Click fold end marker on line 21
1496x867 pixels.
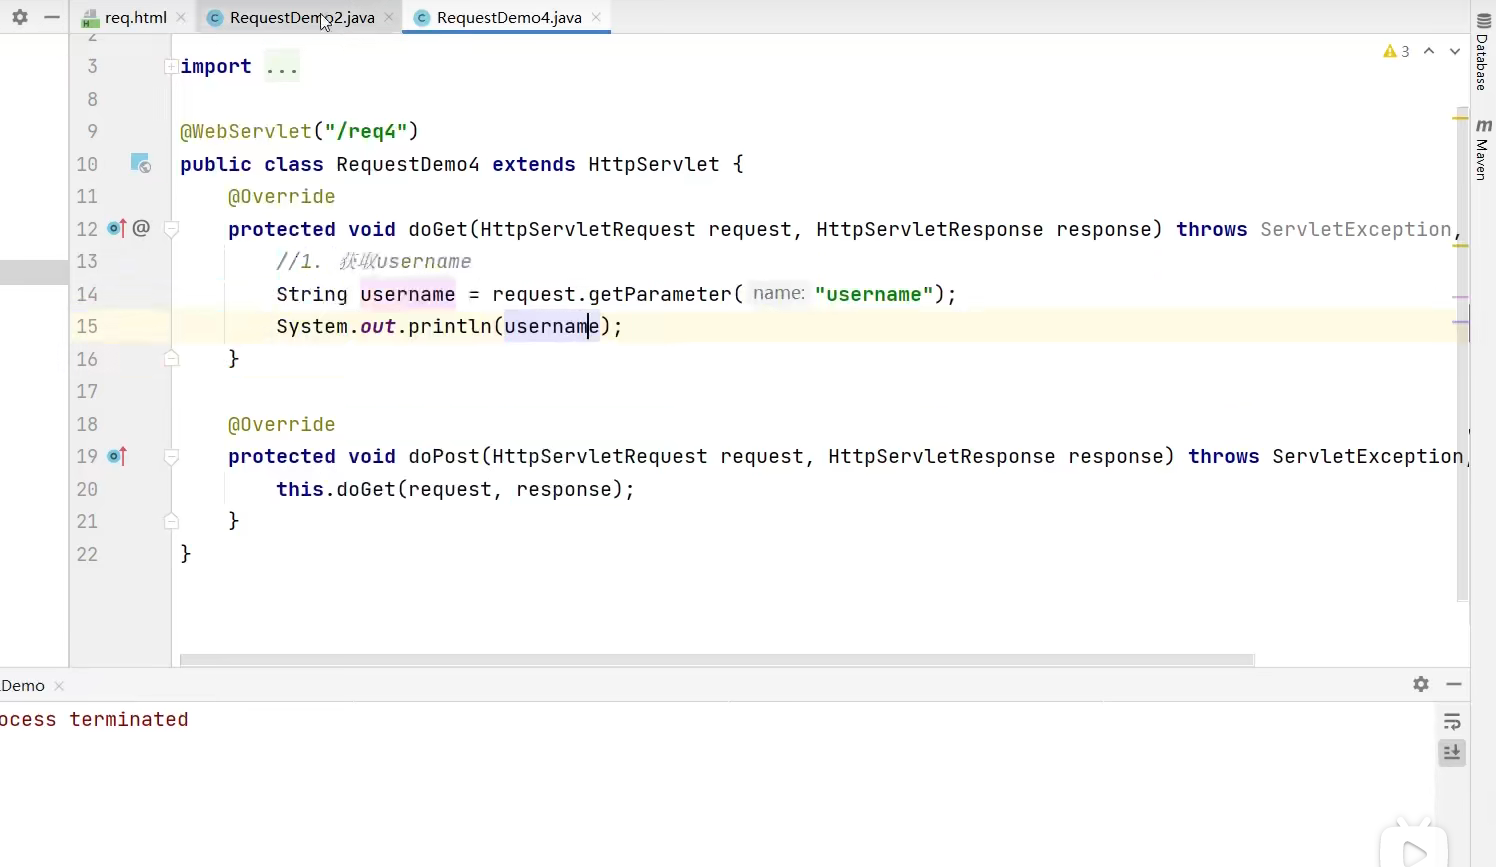(x=171, y=521)
